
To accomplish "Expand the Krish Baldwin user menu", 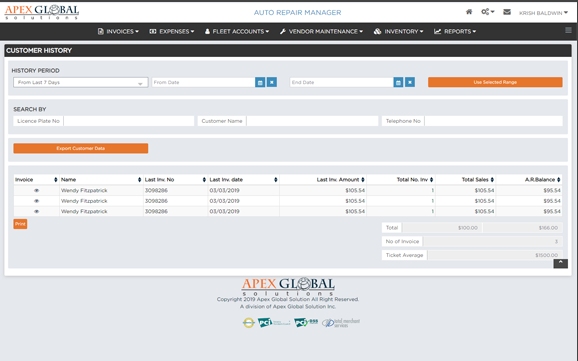I will (543, 13).
